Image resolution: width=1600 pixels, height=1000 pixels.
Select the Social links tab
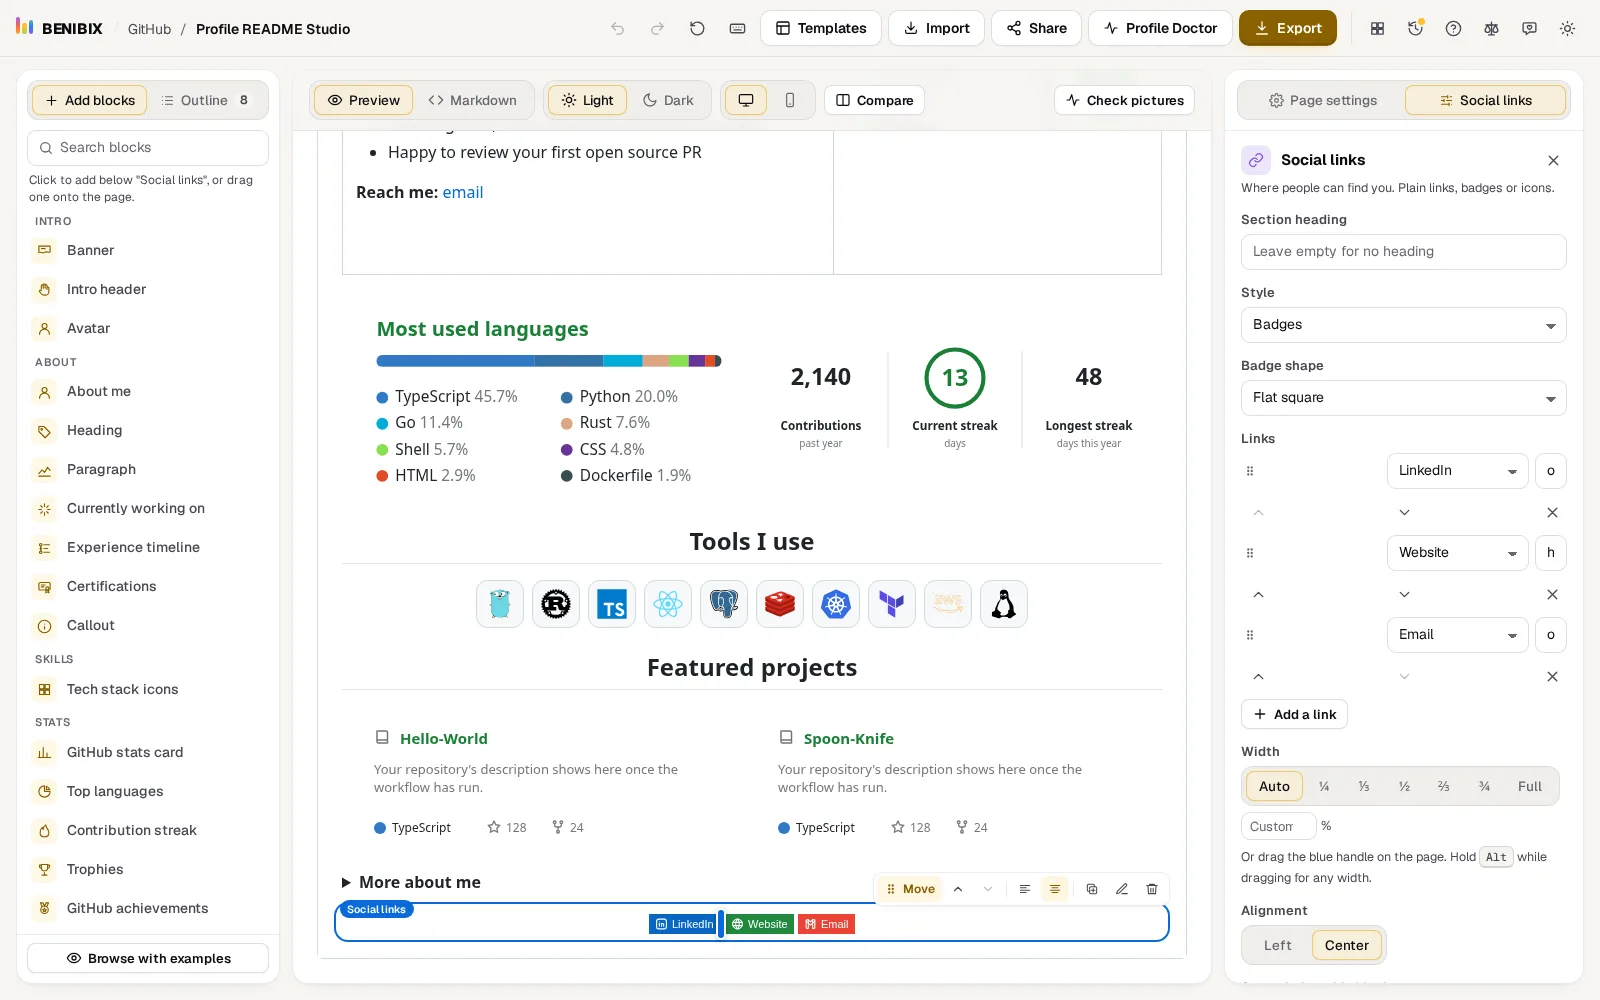click(x=1485, y=100)
